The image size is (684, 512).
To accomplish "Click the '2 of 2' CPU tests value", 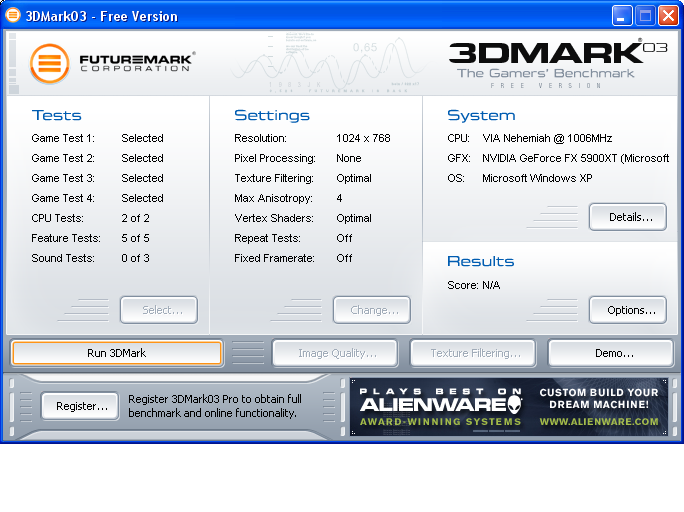I will coord(135,218).
